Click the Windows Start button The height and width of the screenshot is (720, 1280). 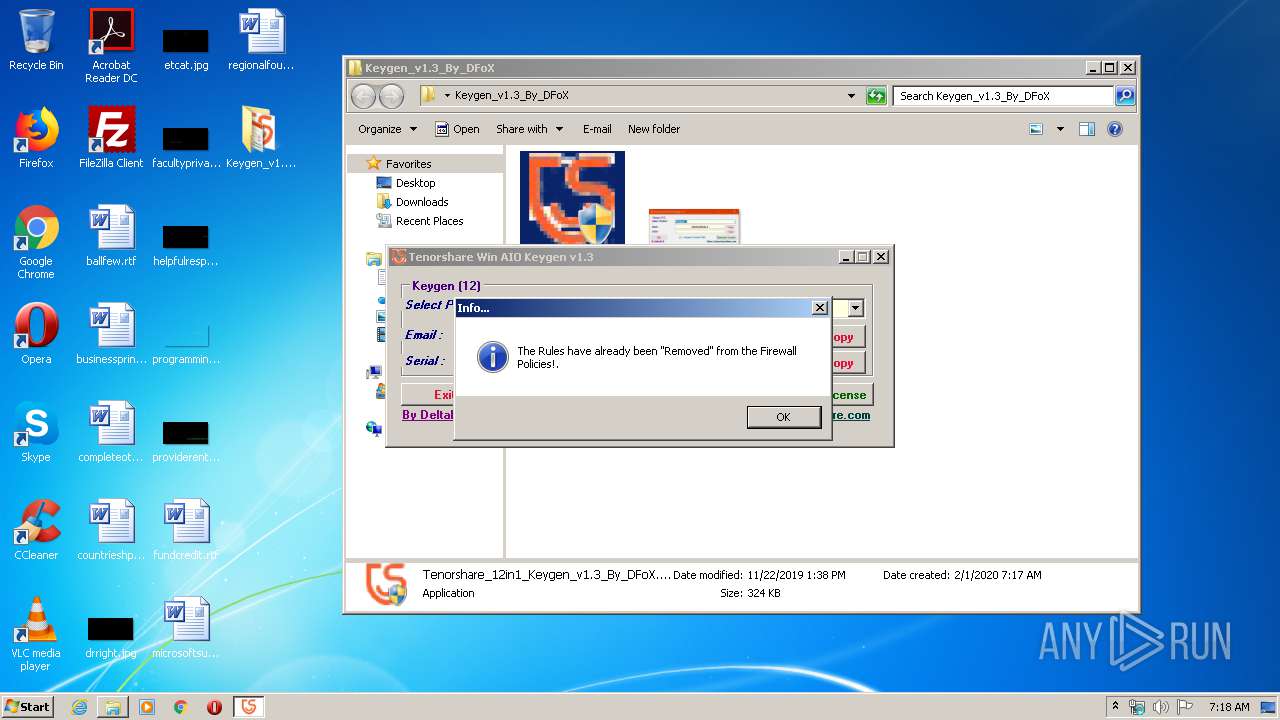tap(27, 707)
